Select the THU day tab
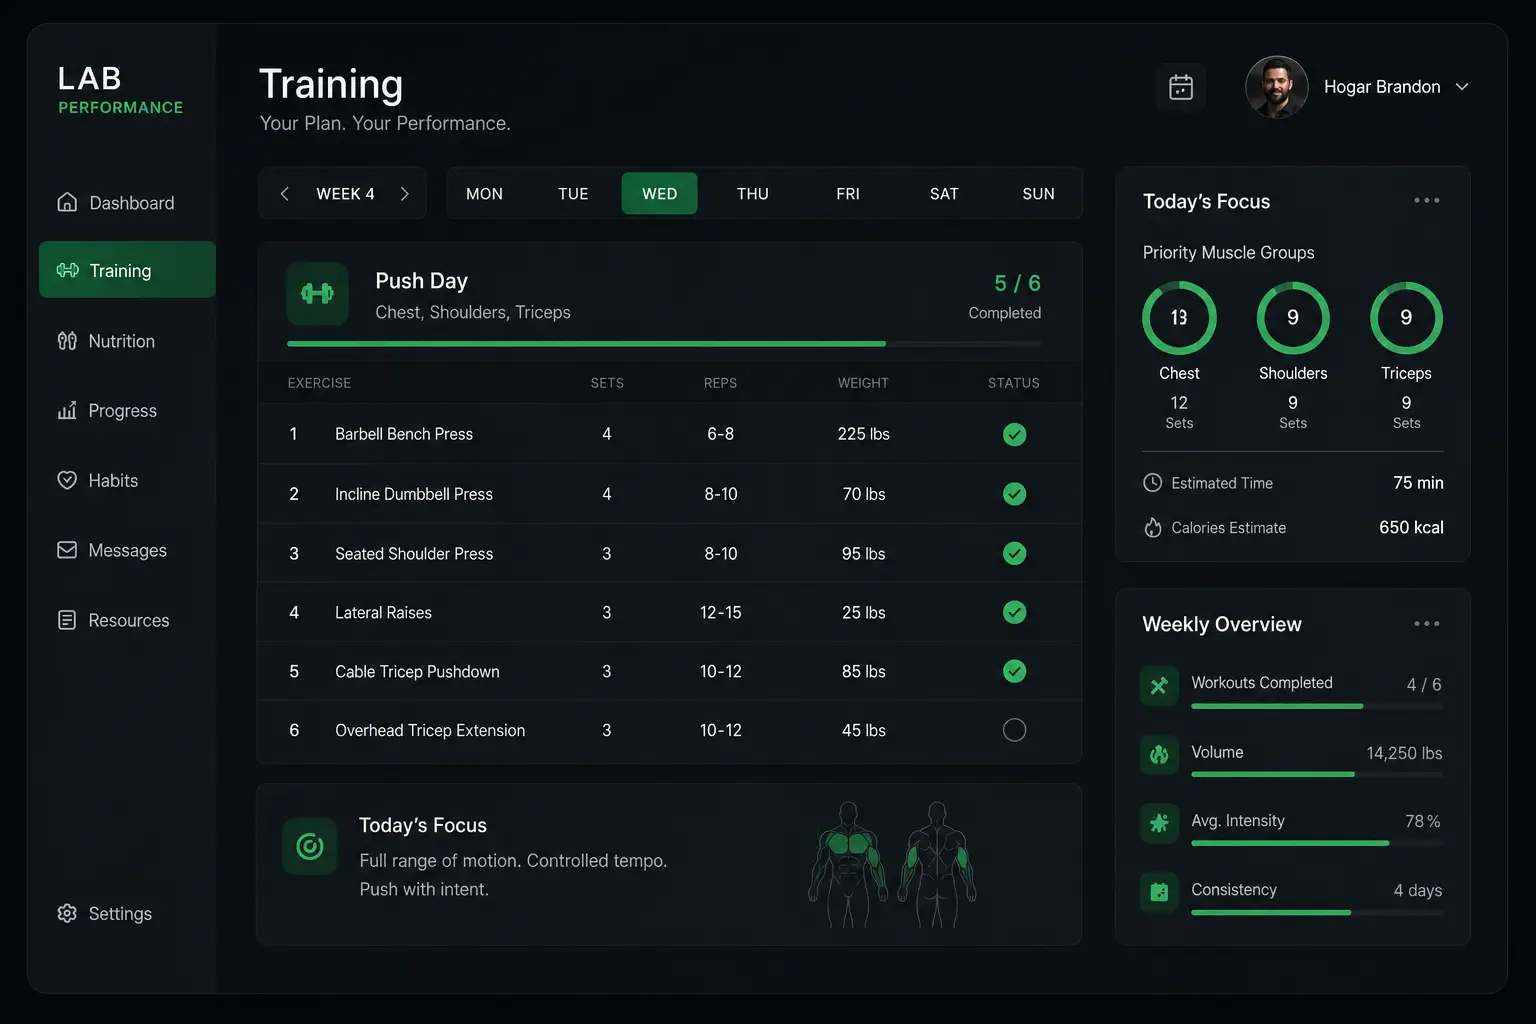Screen dimensions: 1536x1024 coord(753,194)
